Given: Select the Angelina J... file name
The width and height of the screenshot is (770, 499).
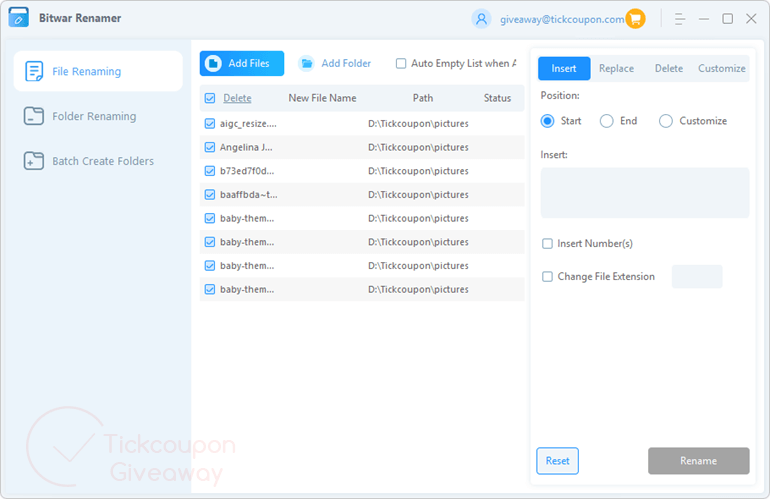Looking at the screenshot, I should coord(246,147).
